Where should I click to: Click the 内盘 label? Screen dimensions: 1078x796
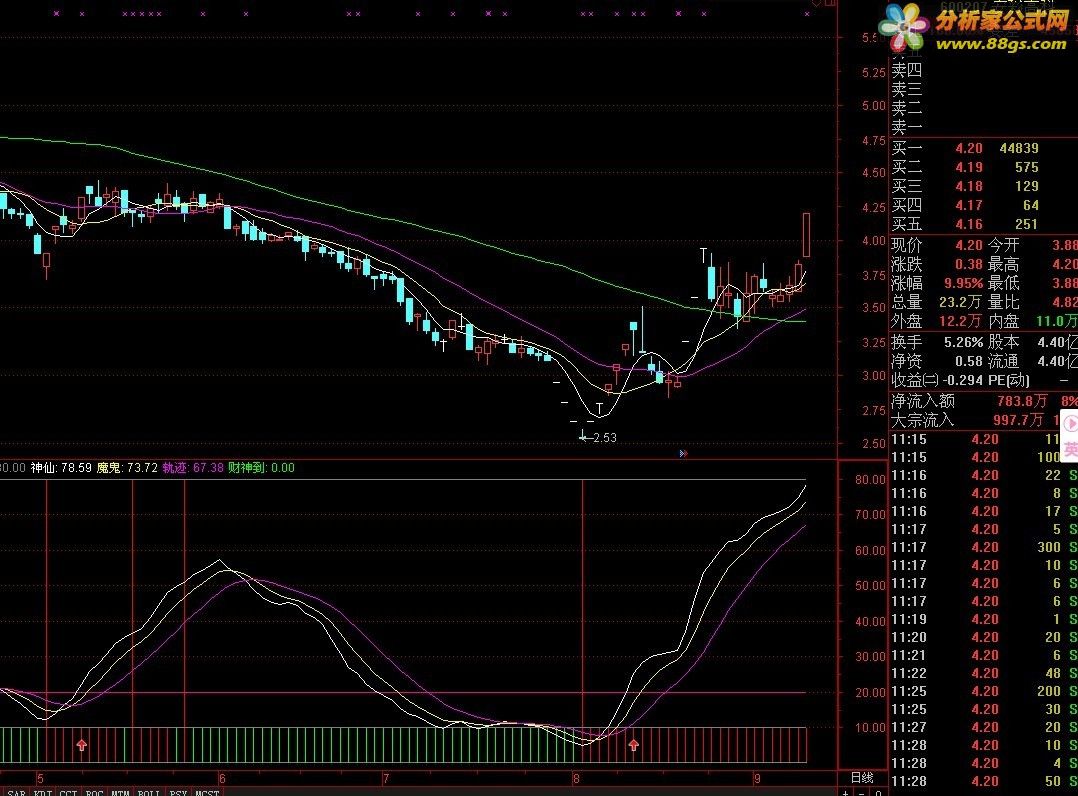tap(1003, 321)
